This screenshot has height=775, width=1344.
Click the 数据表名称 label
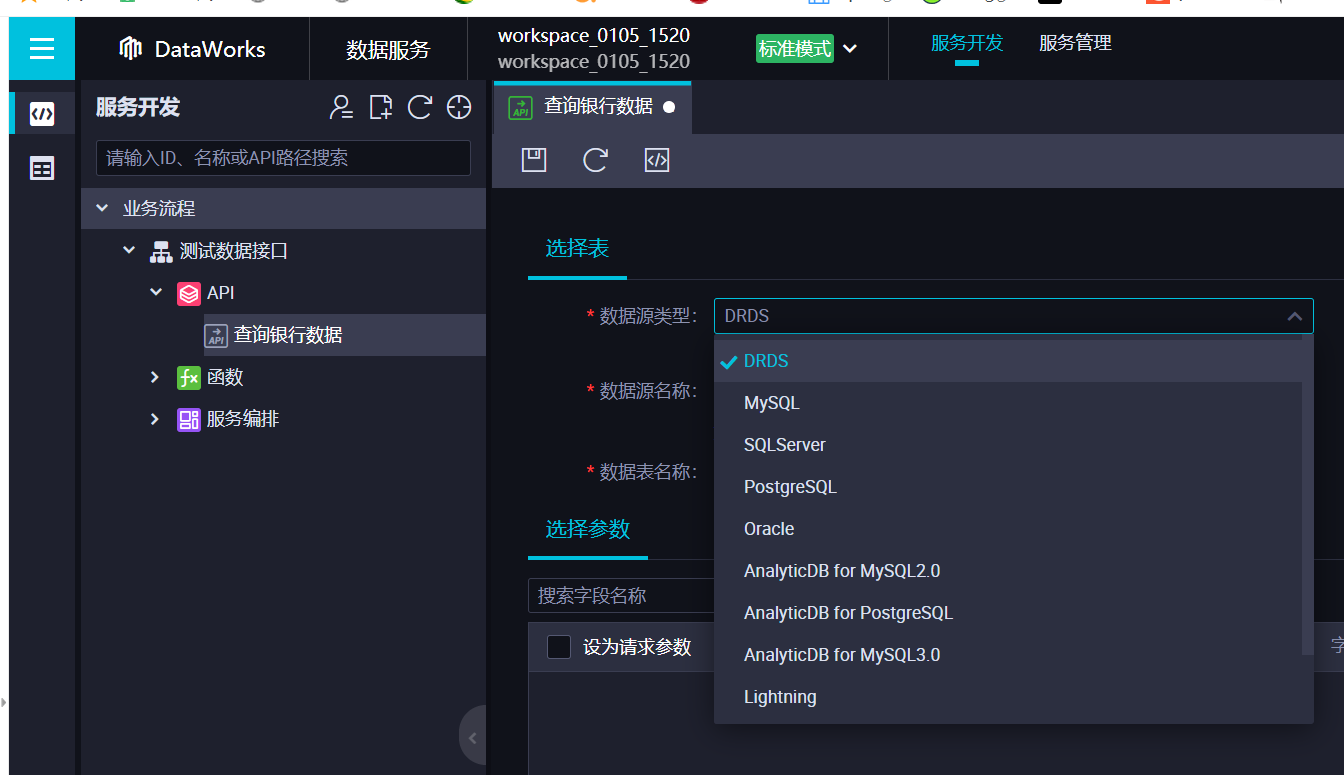(x=647, y=472)
